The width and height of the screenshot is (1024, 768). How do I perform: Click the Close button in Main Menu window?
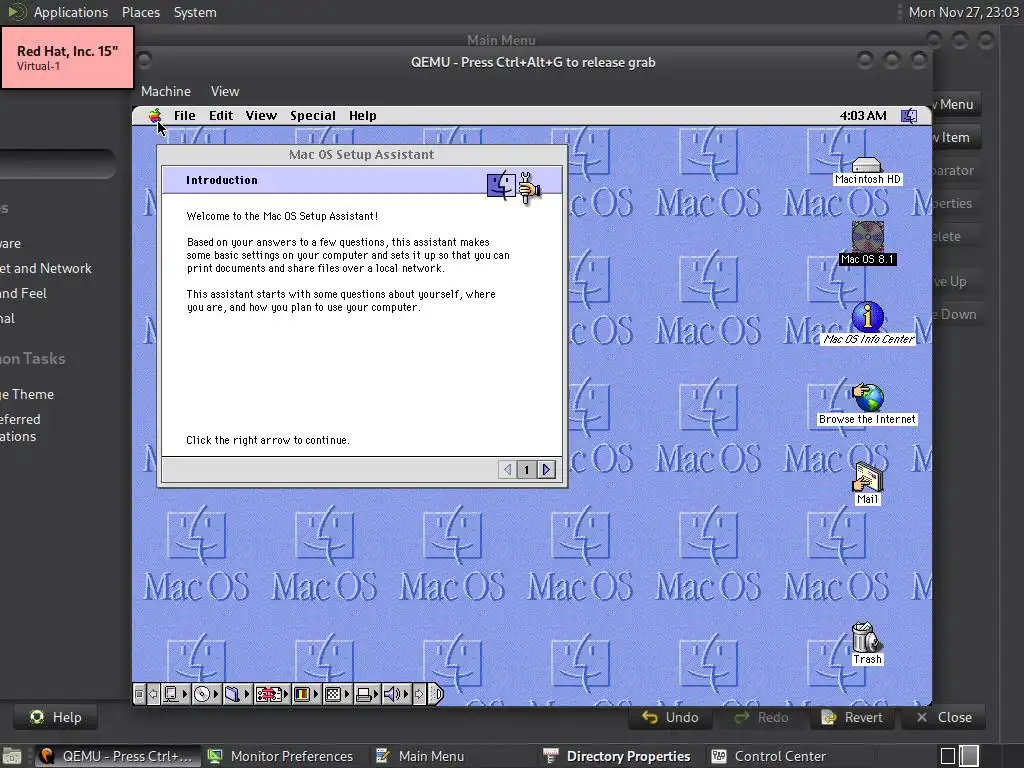click(x=944, y=717)
